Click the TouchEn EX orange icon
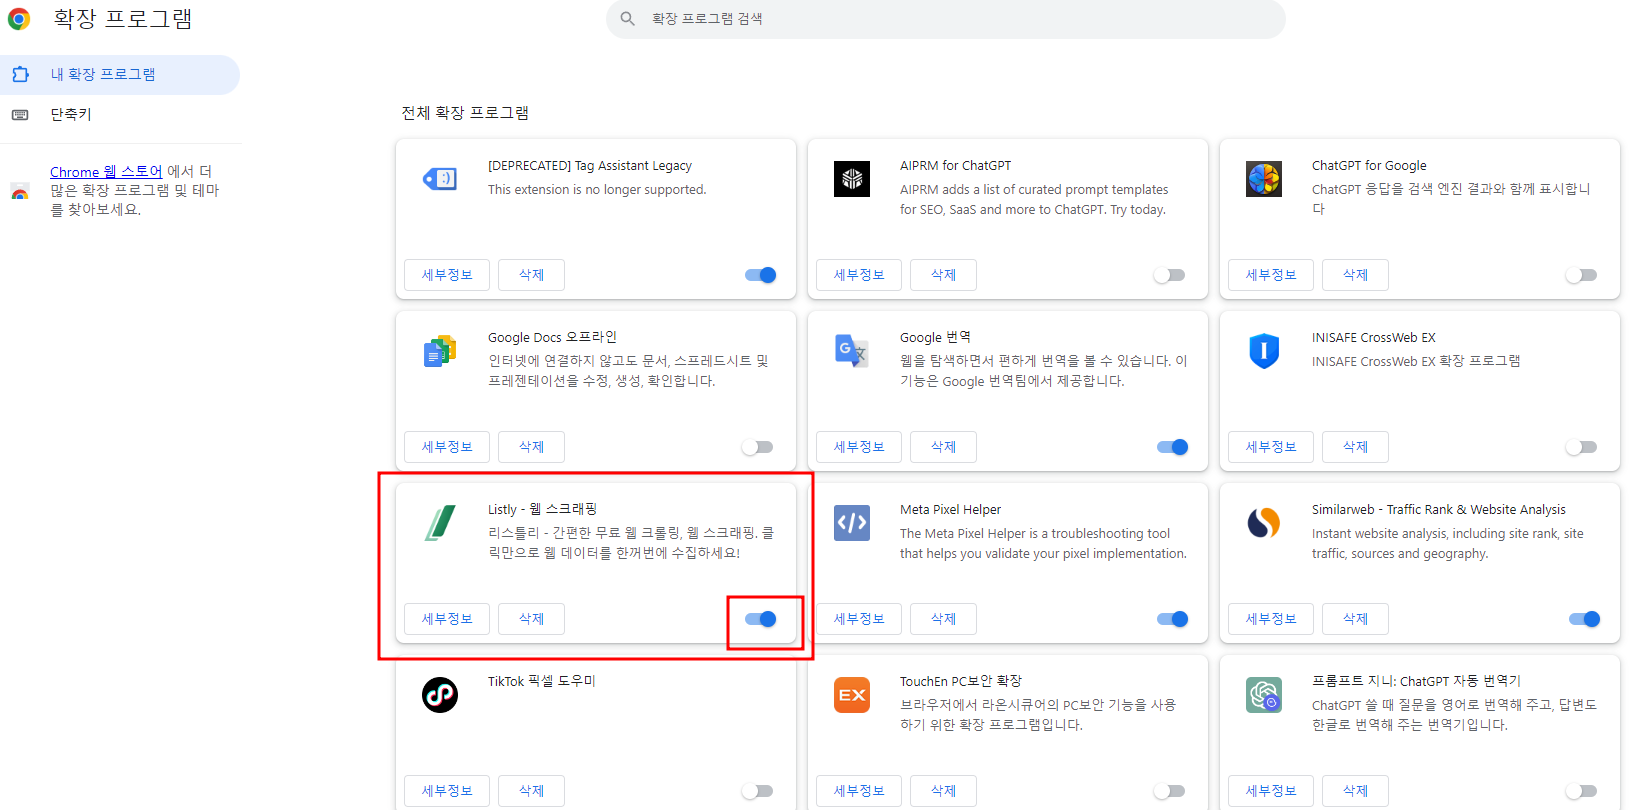Viewport: 1649px width, 810px height. [852, 695]
